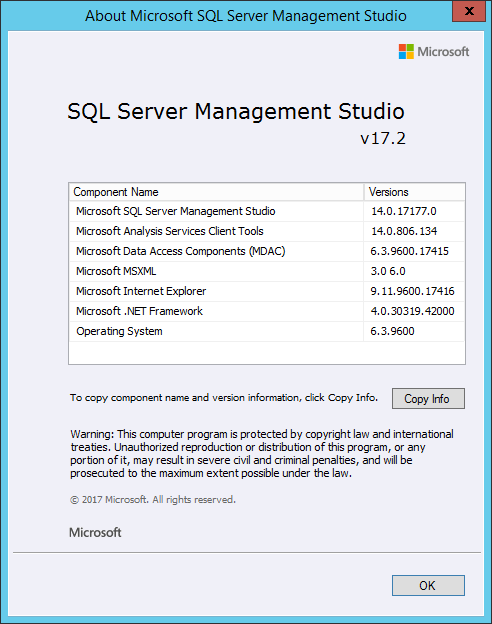This screenshot has width=492, height=624.
Task: Select the Microsoft Internet Explorer row
Action: tap(267, 291)
